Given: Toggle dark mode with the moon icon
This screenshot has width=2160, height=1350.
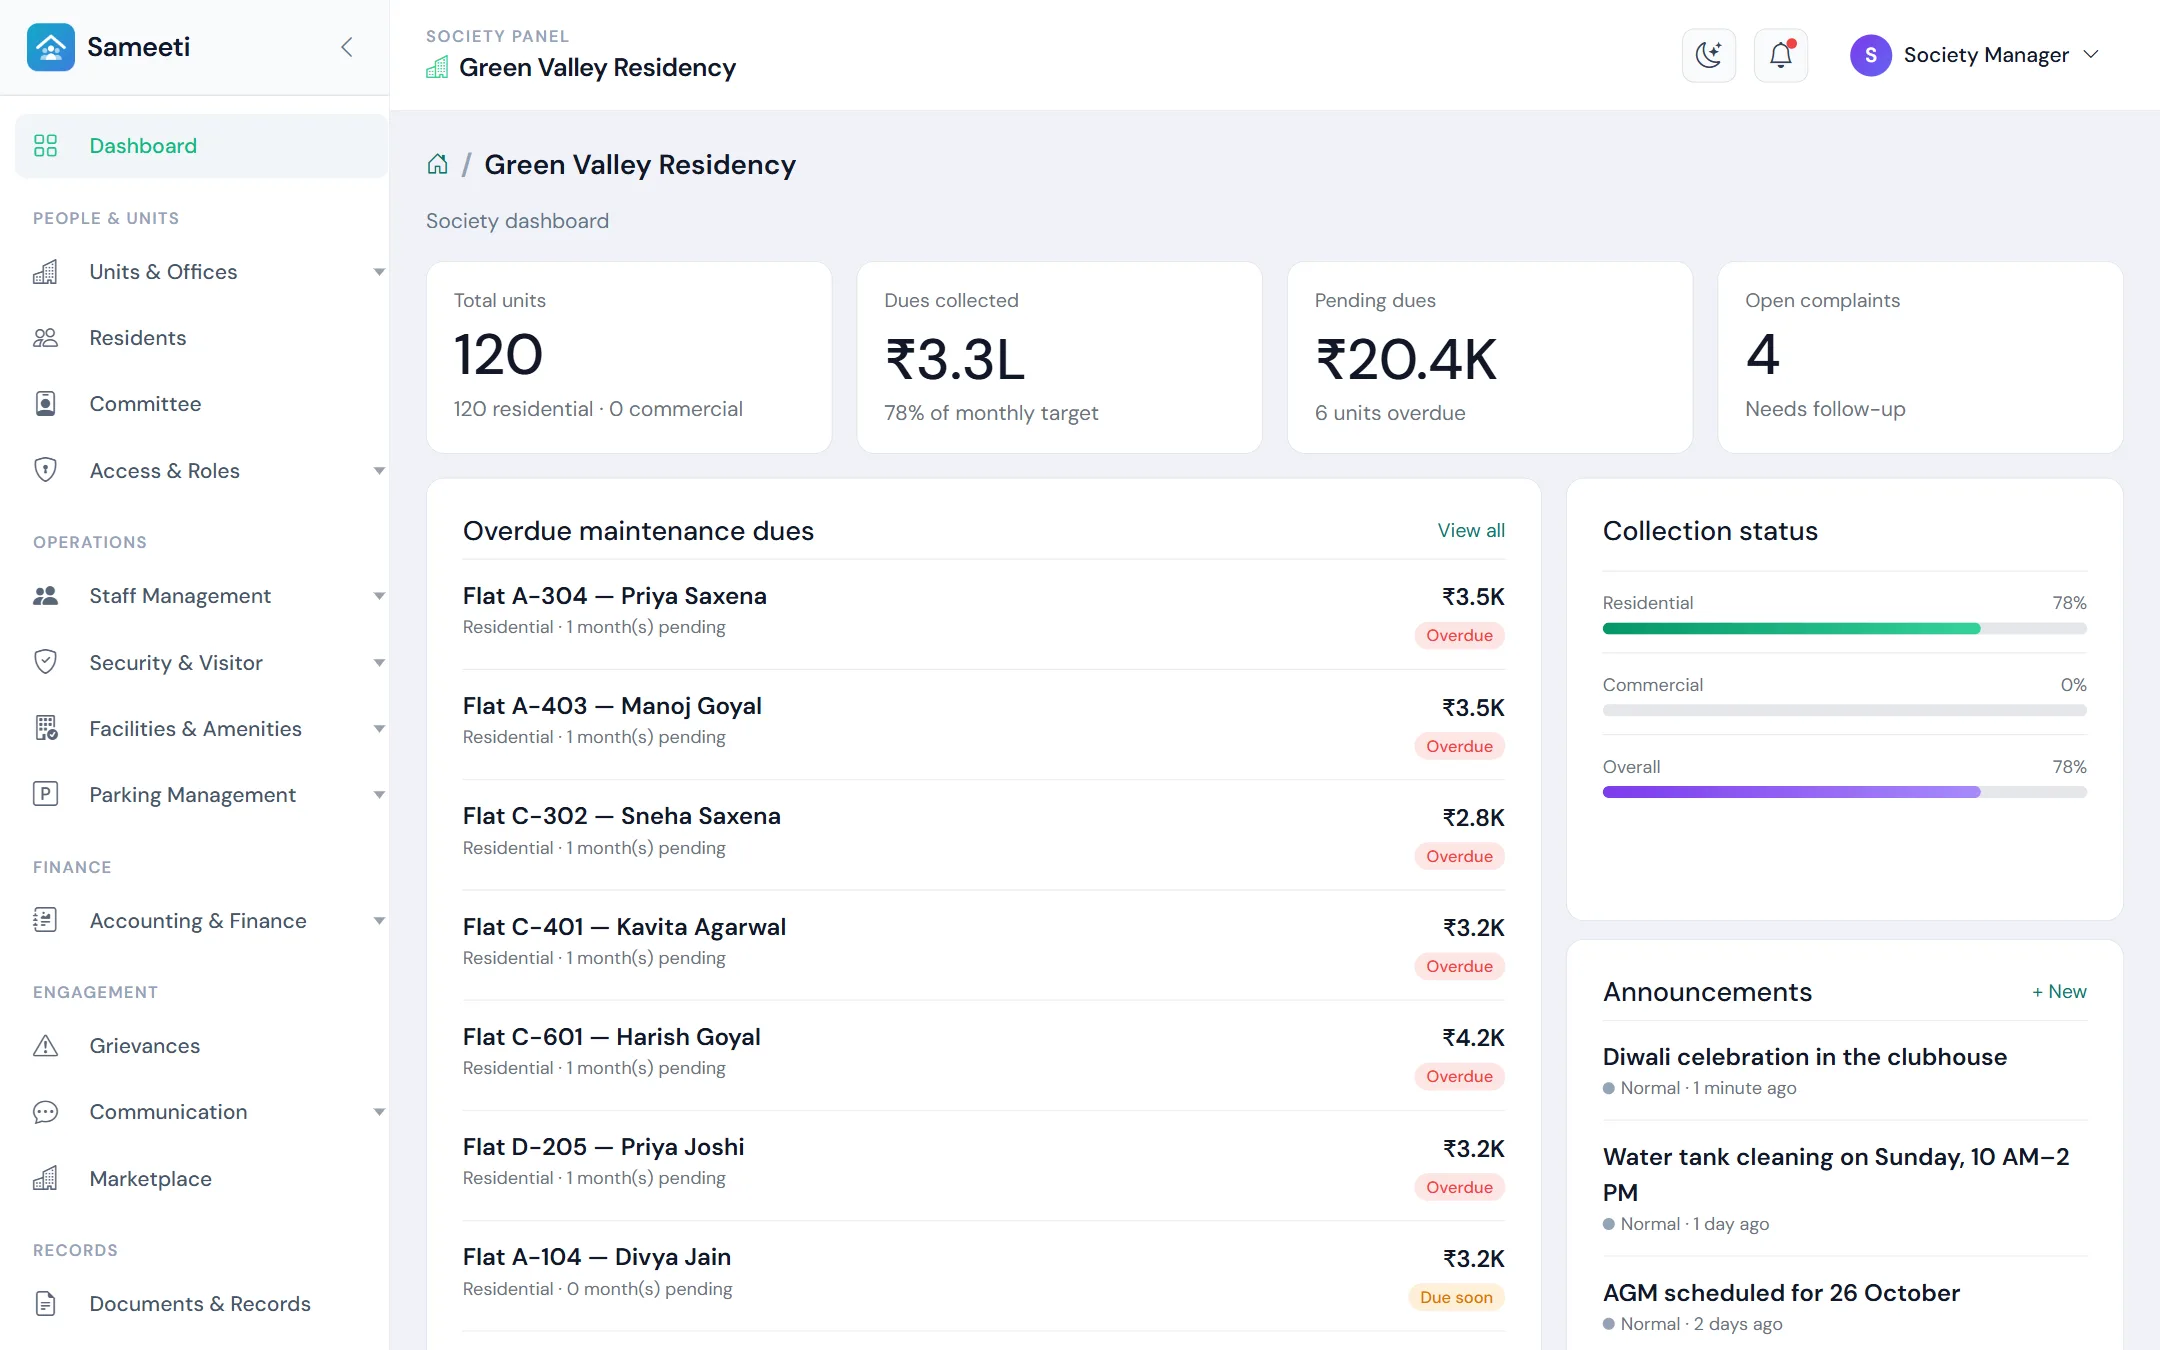Looking at the screenshot, I should tap(1708, 55).
